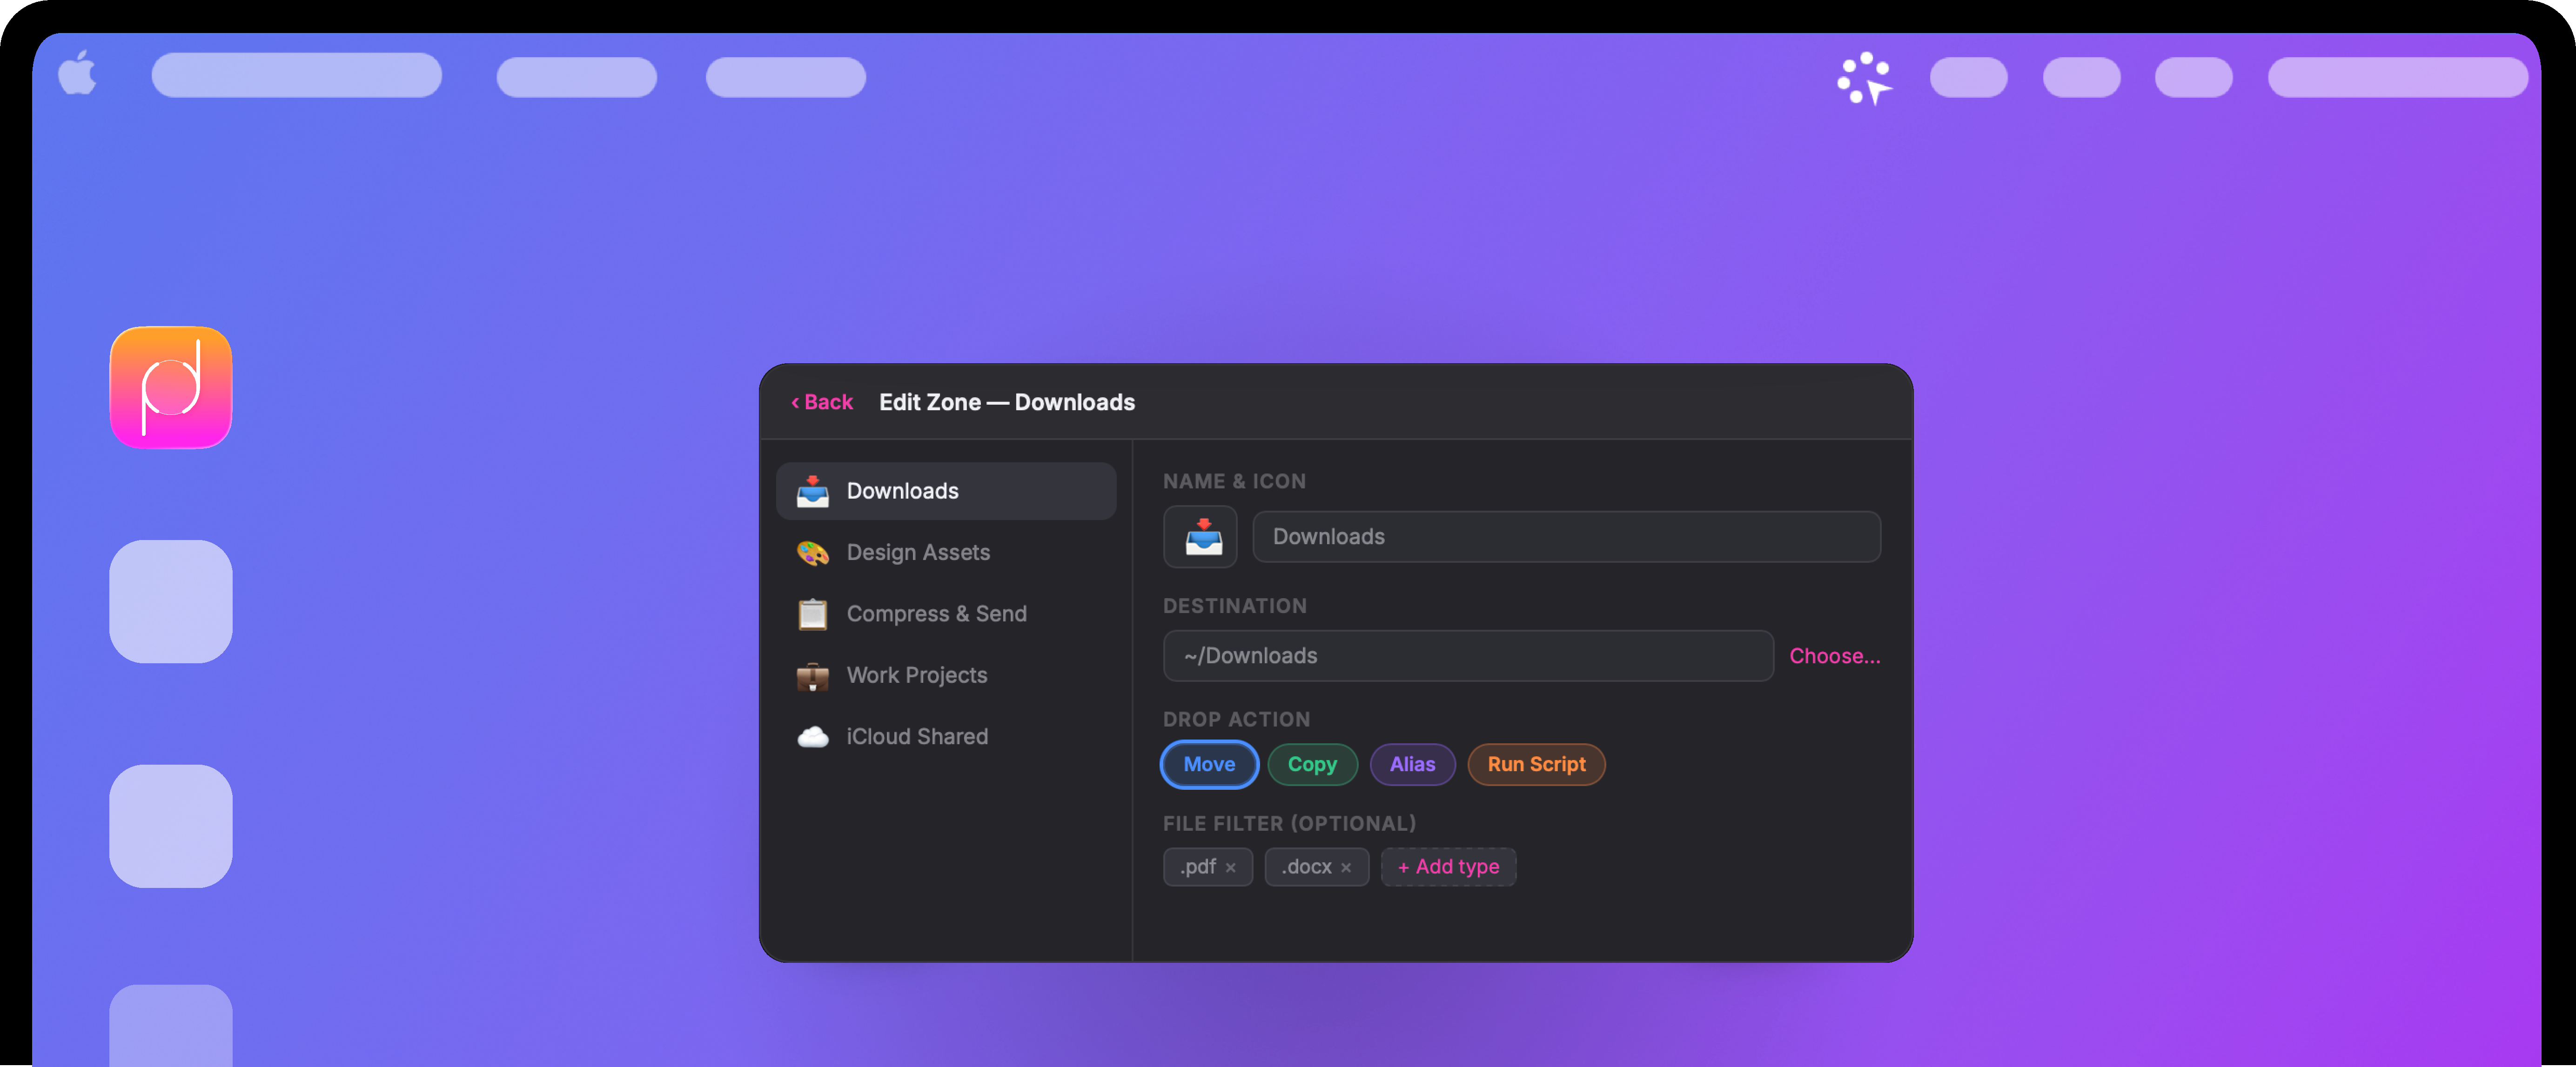Screen dimensions: 2576x1067
Task: Select the Alias drop action
Action: [1411, 764]
